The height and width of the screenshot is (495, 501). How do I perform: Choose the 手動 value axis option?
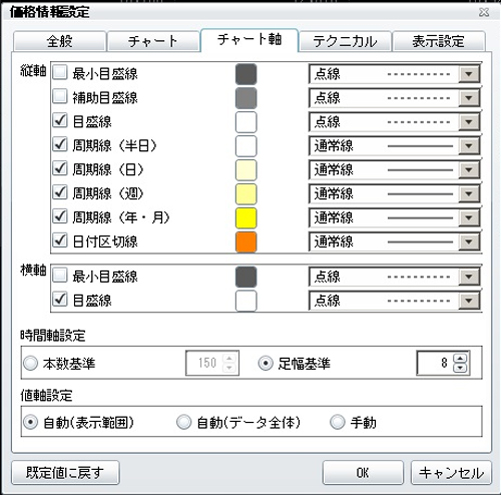337,422
